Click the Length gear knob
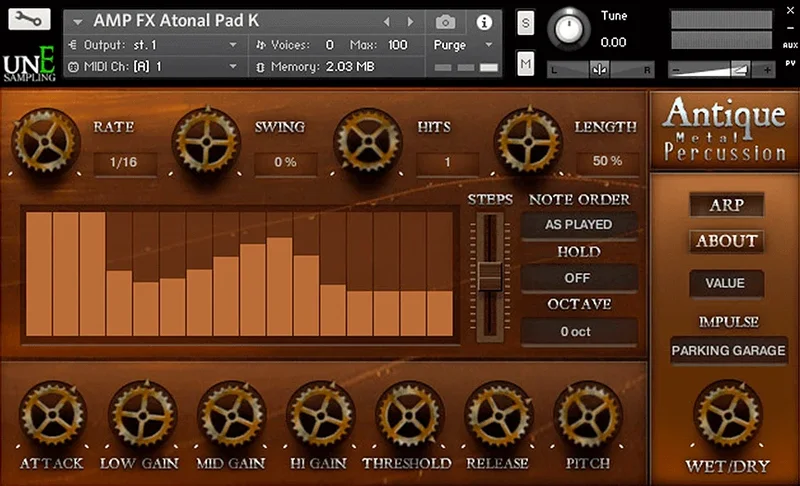 pos(528,141)
